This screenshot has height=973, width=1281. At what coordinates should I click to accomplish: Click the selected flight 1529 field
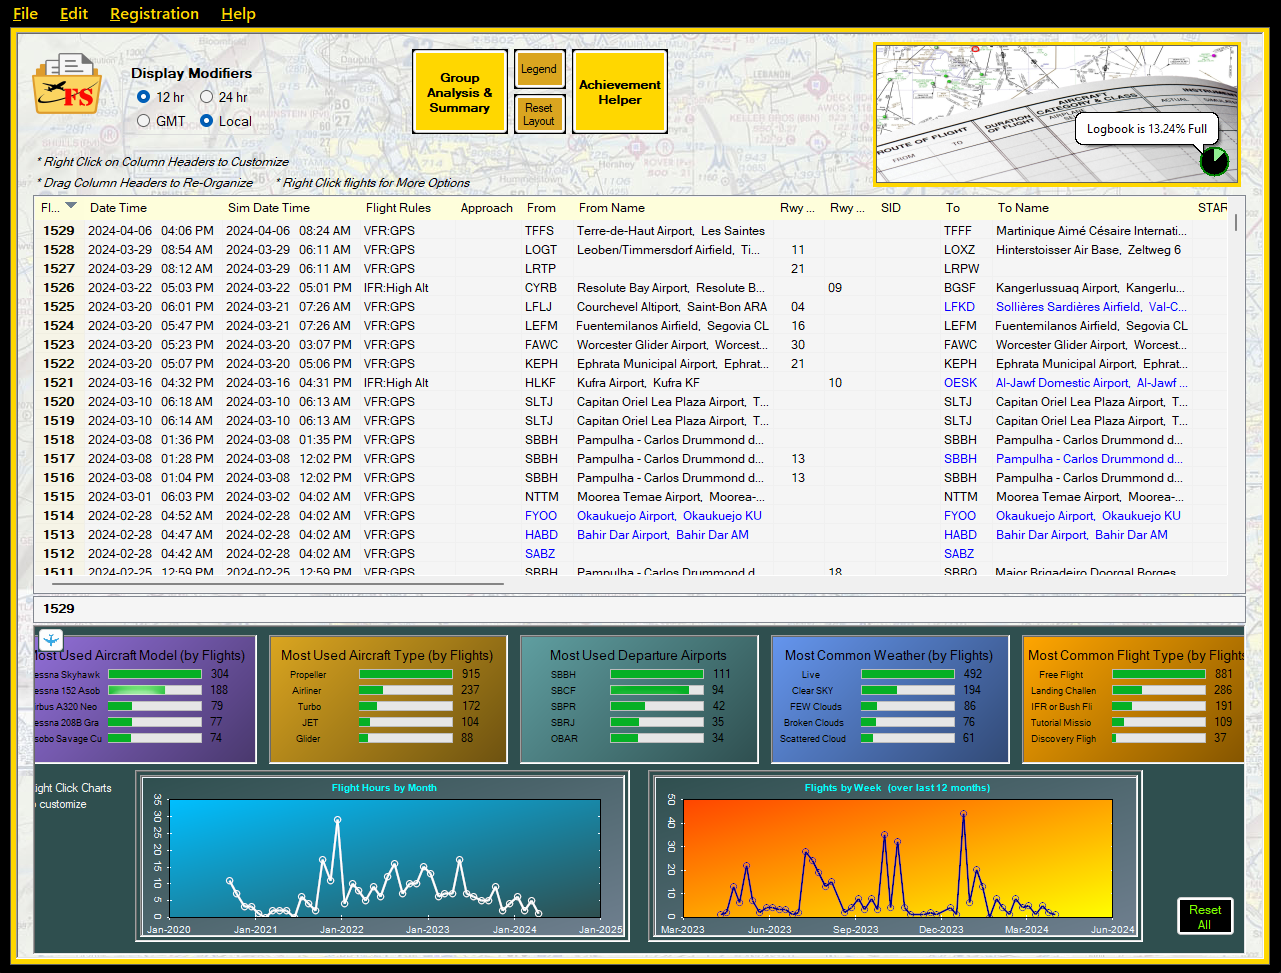(639, 608)
